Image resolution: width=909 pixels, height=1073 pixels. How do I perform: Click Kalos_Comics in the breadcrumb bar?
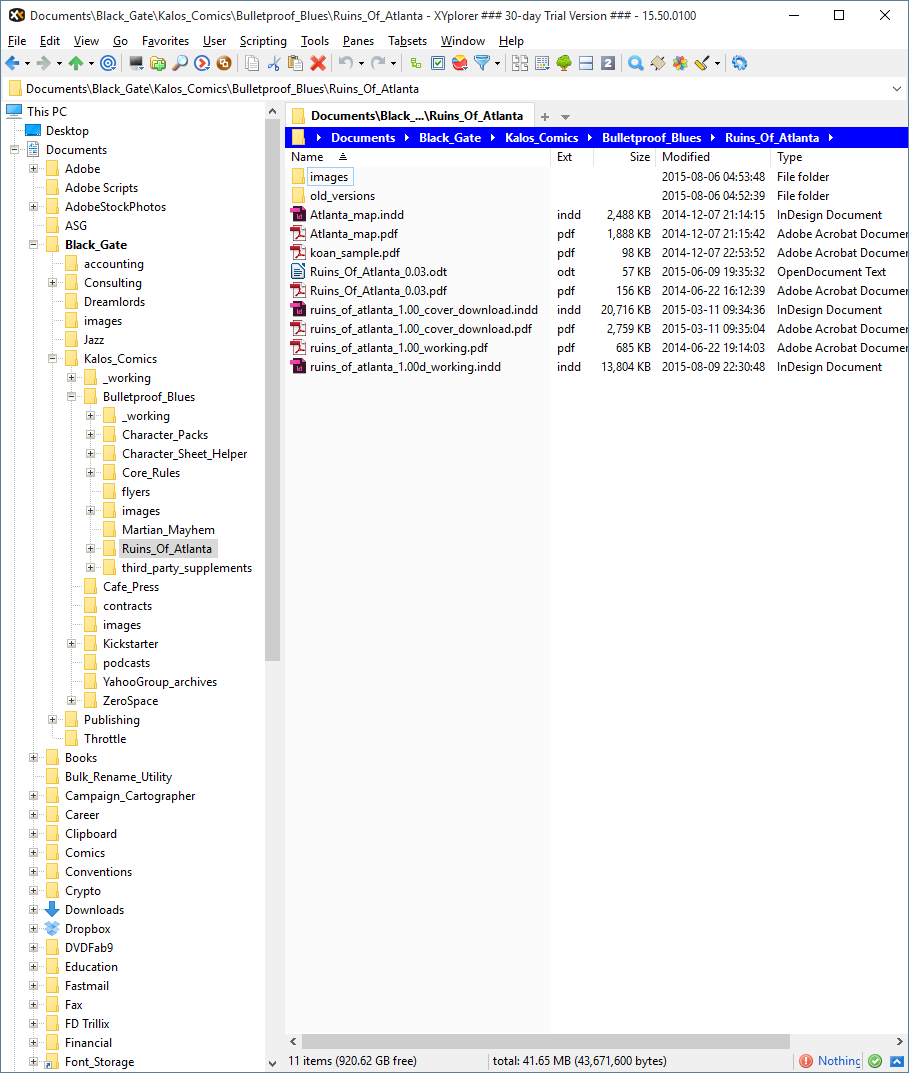(x=541, y=138)
